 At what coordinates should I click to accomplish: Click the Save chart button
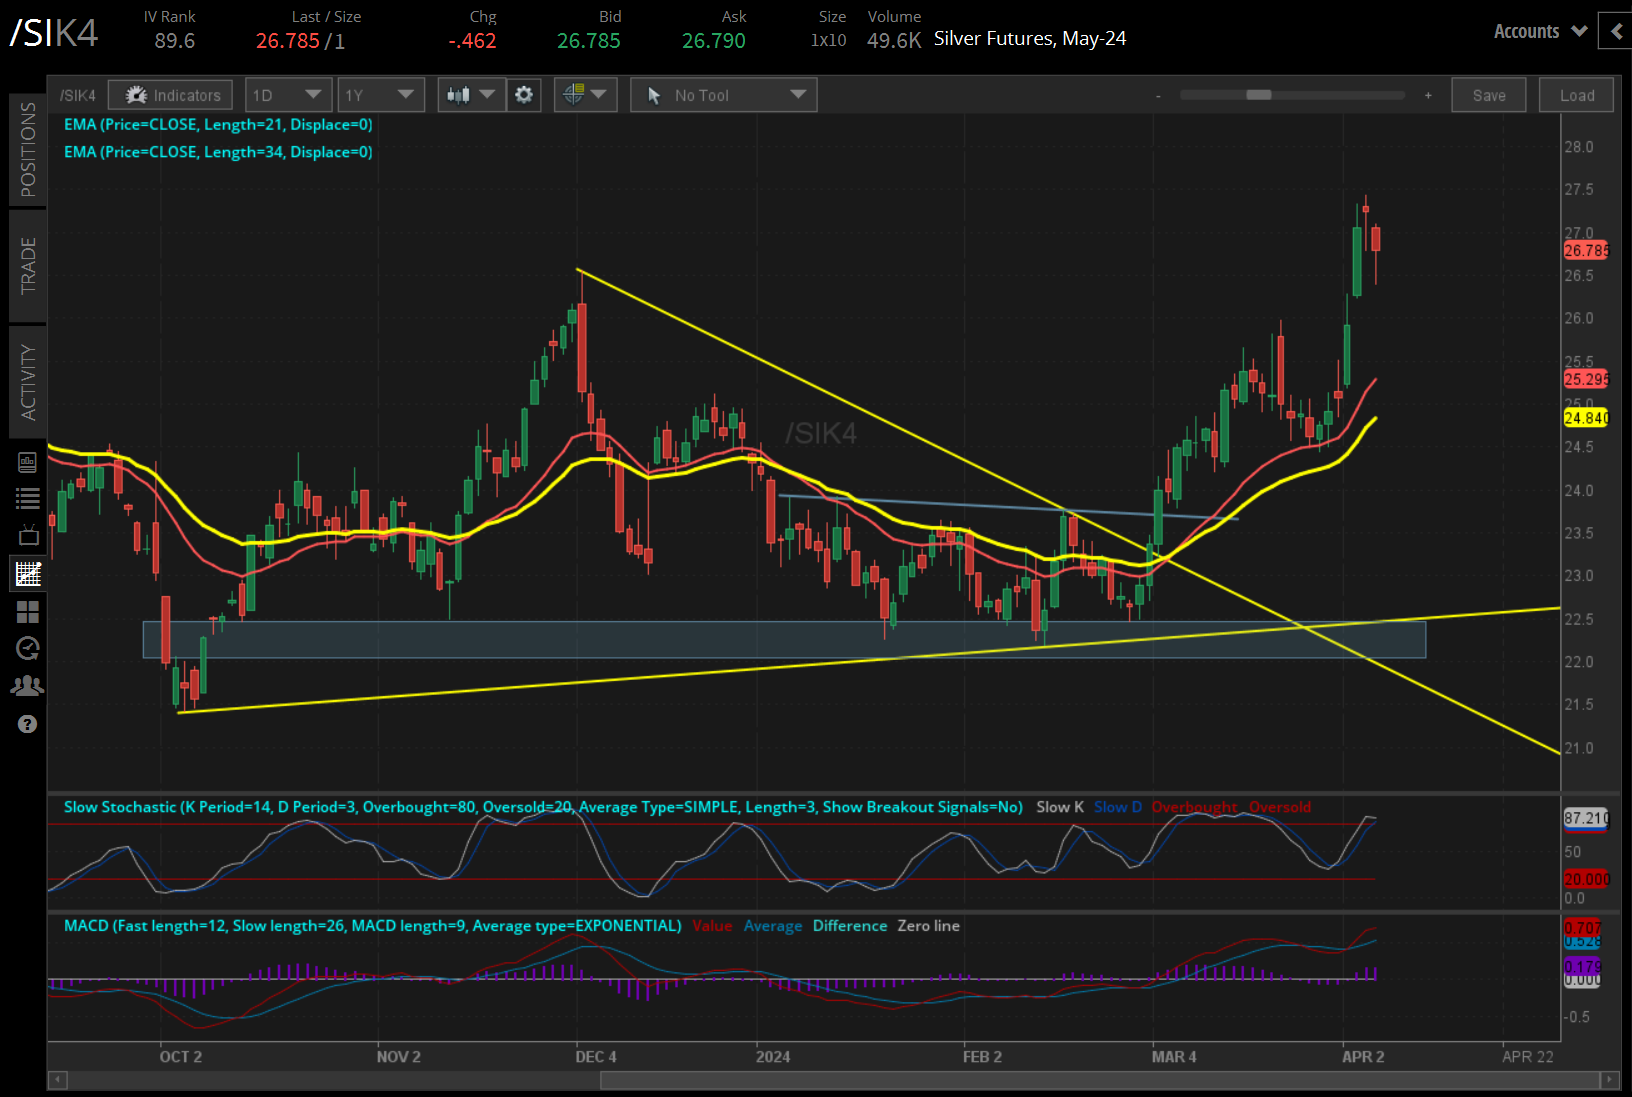coord(1488,95)
